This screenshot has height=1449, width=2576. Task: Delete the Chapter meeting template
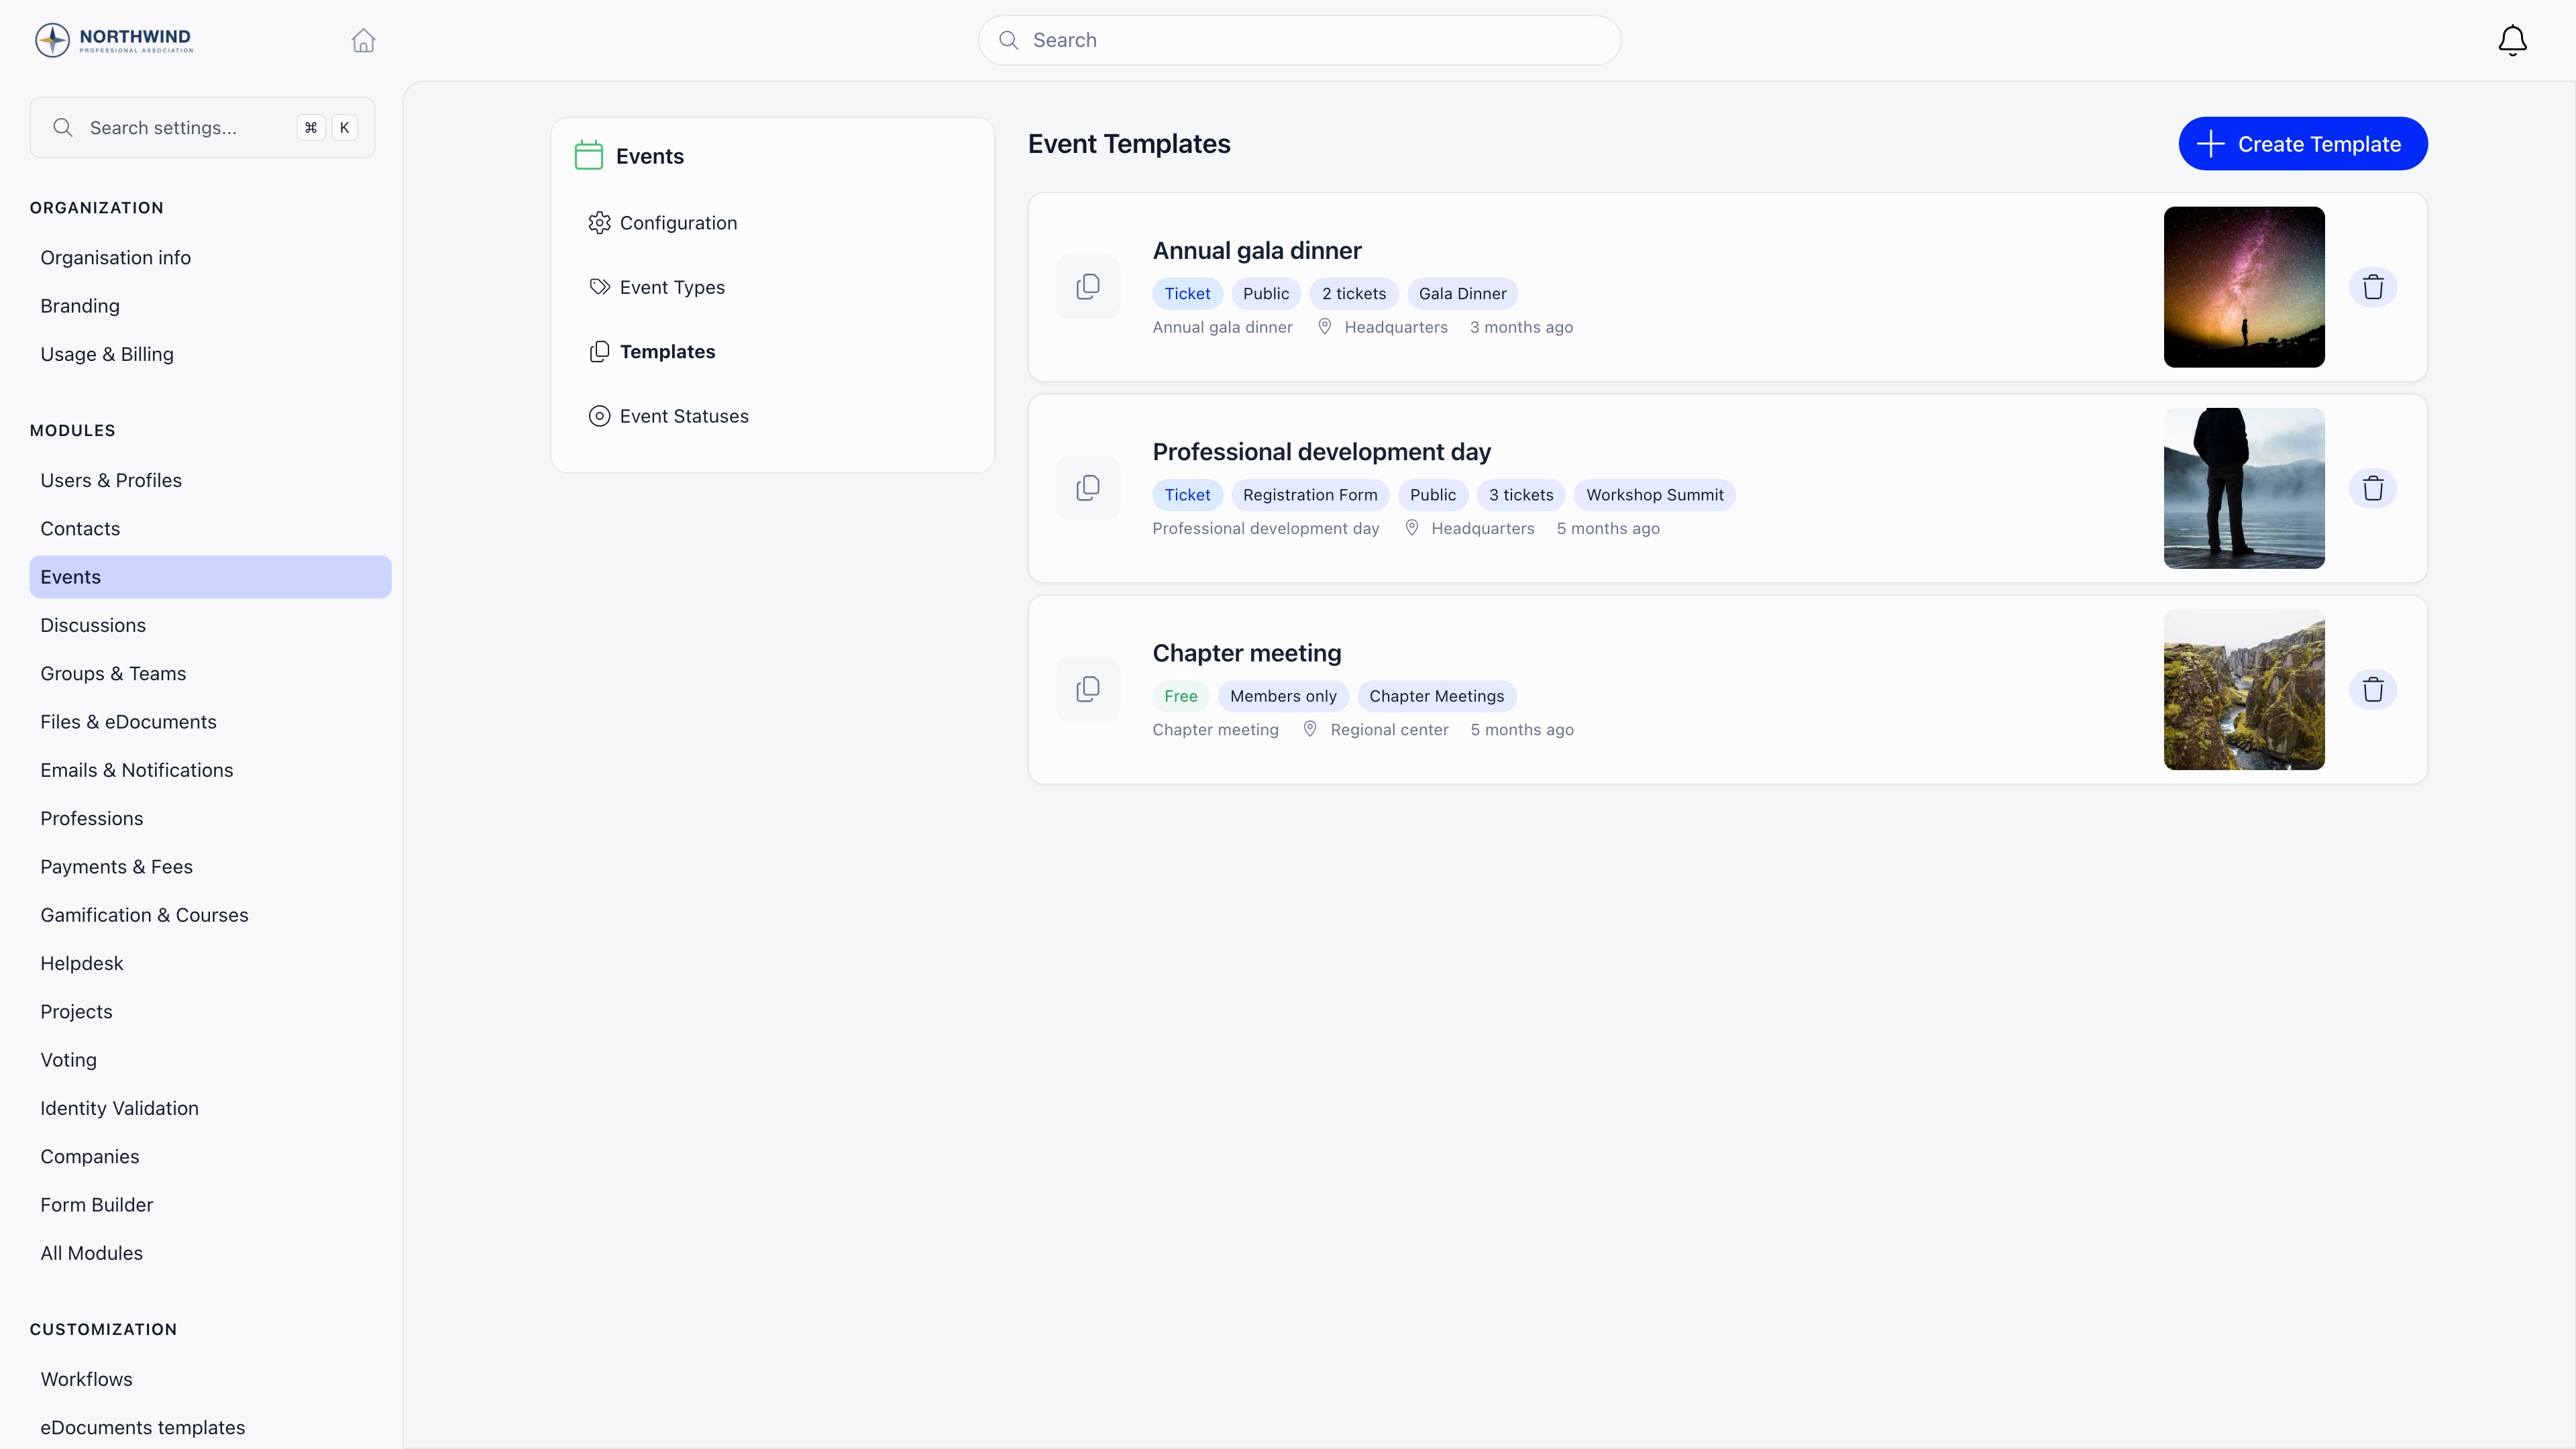click(2373, 689)
